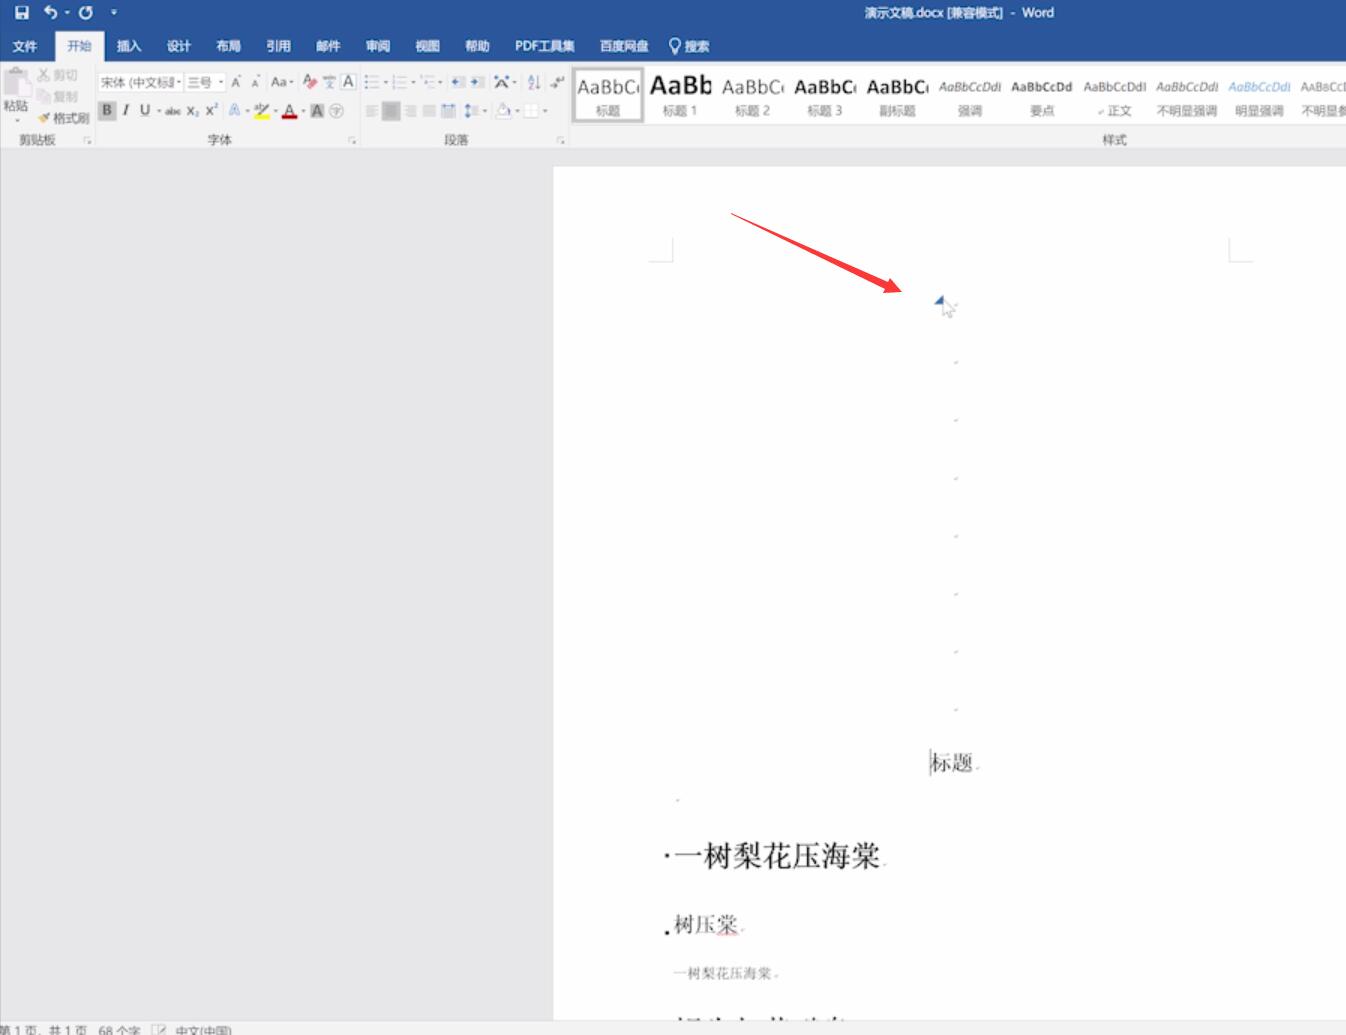Open the customize quick access toolbar arrow
Image resolution: width=1346 pixels, height=1035 pixels.
(114, 13)
